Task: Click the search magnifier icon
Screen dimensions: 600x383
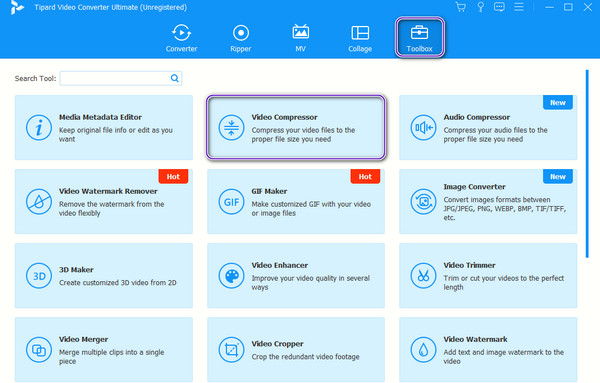Action: pos(174,78)
